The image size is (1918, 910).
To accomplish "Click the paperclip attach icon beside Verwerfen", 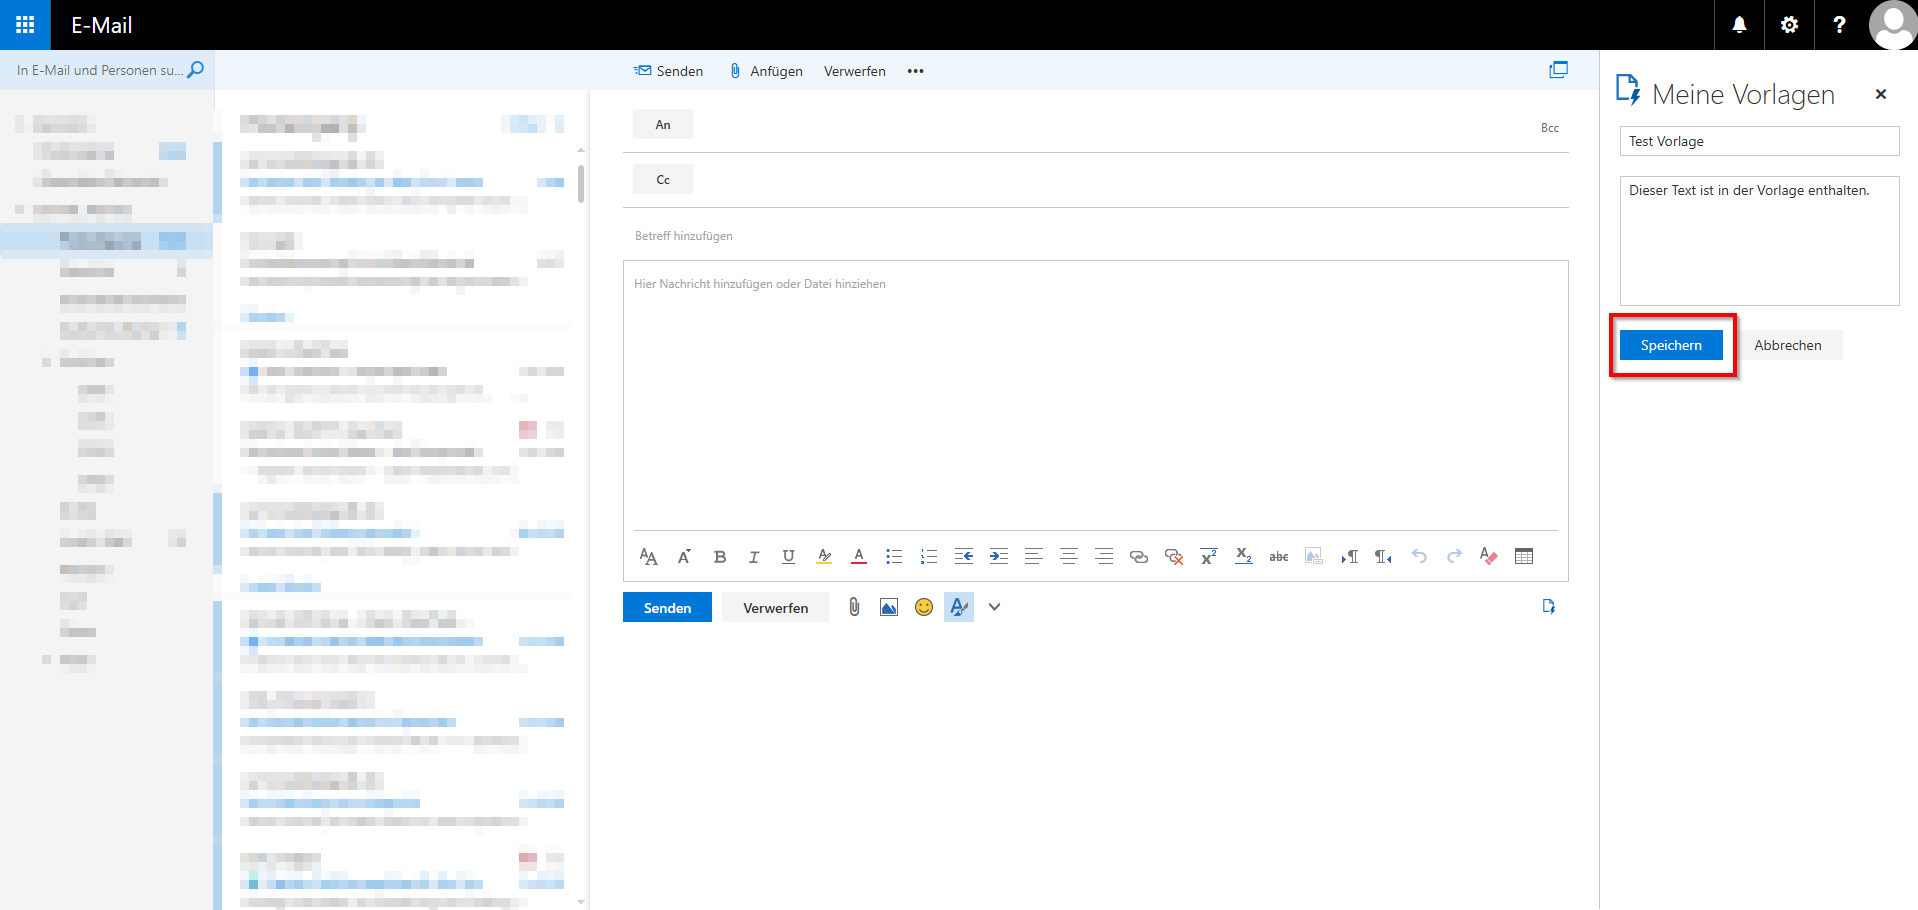I will (854, 607).
